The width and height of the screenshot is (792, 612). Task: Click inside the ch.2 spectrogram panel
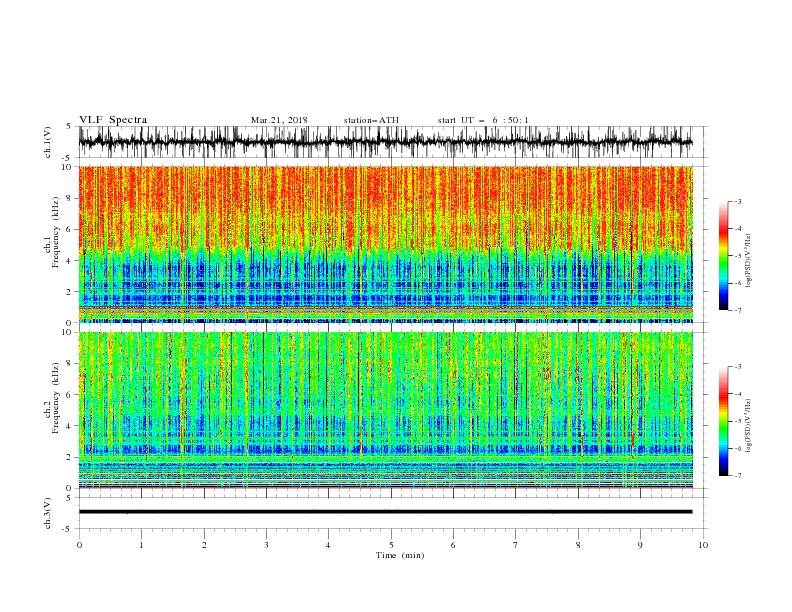click(385, 410)
